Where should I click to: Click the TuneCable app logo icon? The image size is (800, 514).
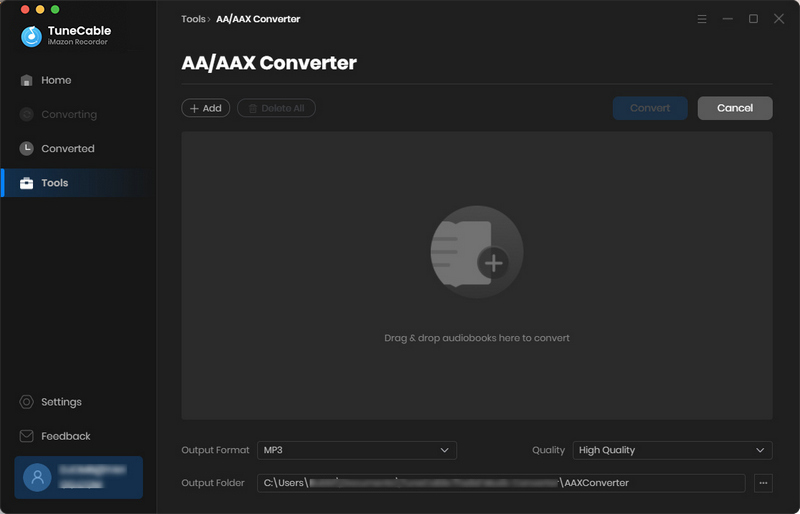(31, 36)
